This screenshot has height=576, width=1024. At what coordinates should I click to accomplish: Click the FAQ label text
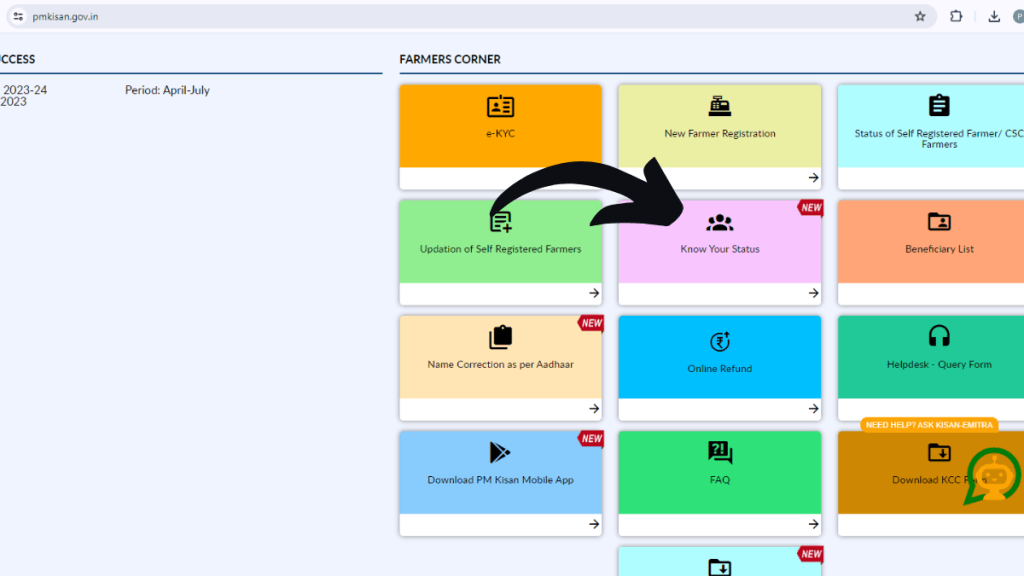[x=720, y=480]
